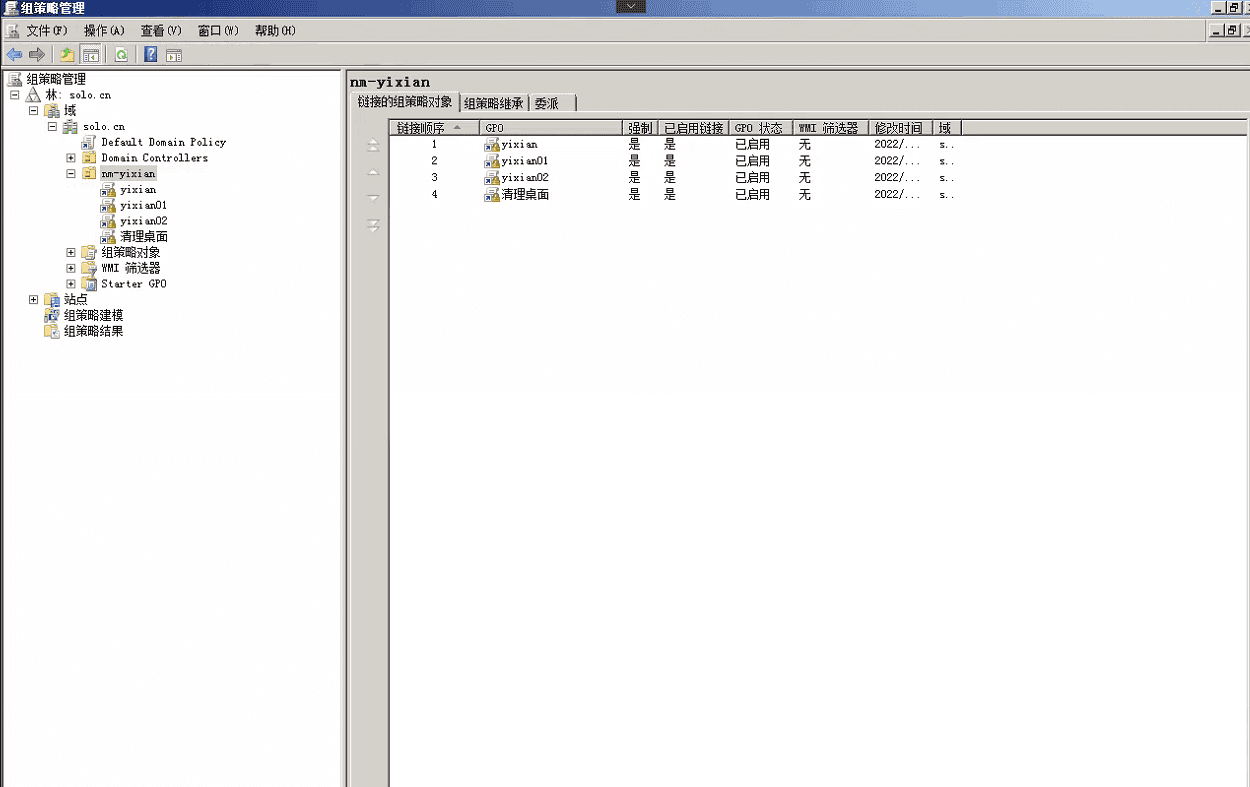Sort by the 链接顺序 column header

[x=434, y=128]
